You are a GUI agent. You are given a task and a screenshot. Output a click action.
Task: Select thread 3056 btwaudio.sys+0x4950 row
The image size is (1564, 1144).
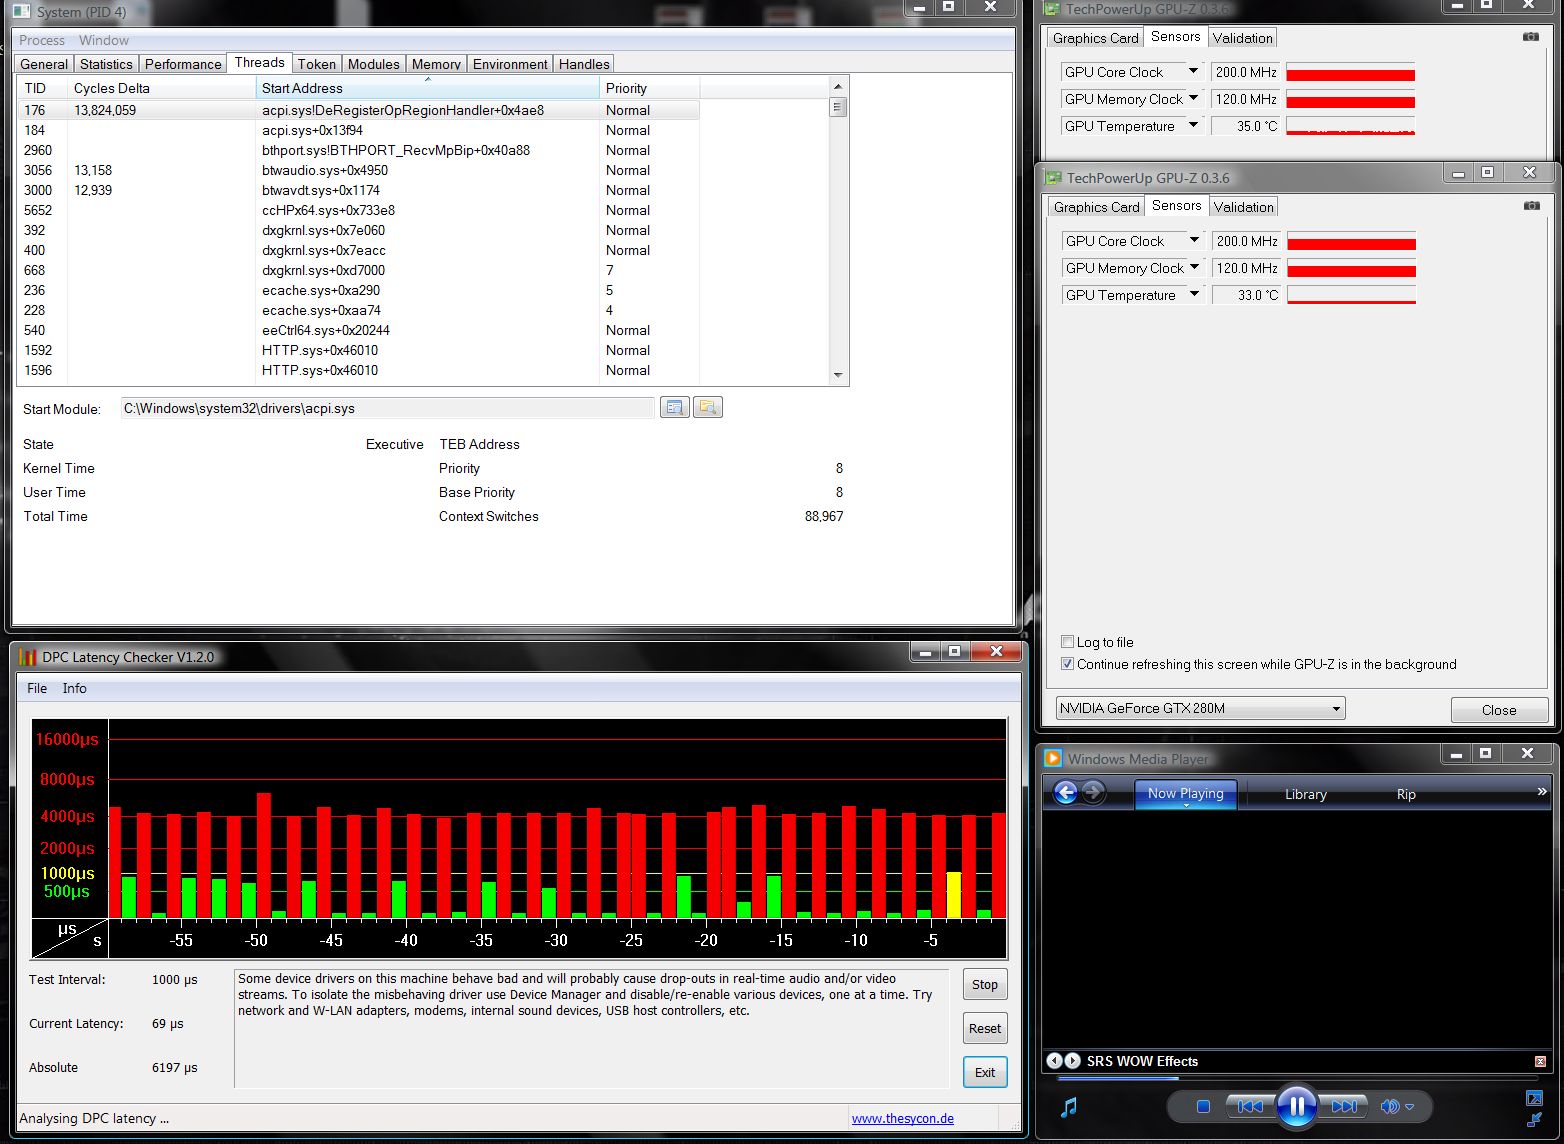click(x=358, y=170)
